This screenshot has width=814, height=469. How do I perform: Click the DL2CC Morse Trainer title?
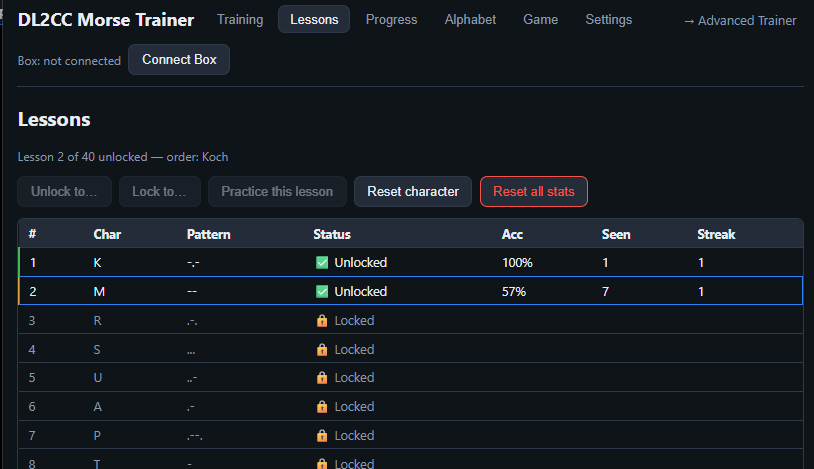(x=106, y=20)
